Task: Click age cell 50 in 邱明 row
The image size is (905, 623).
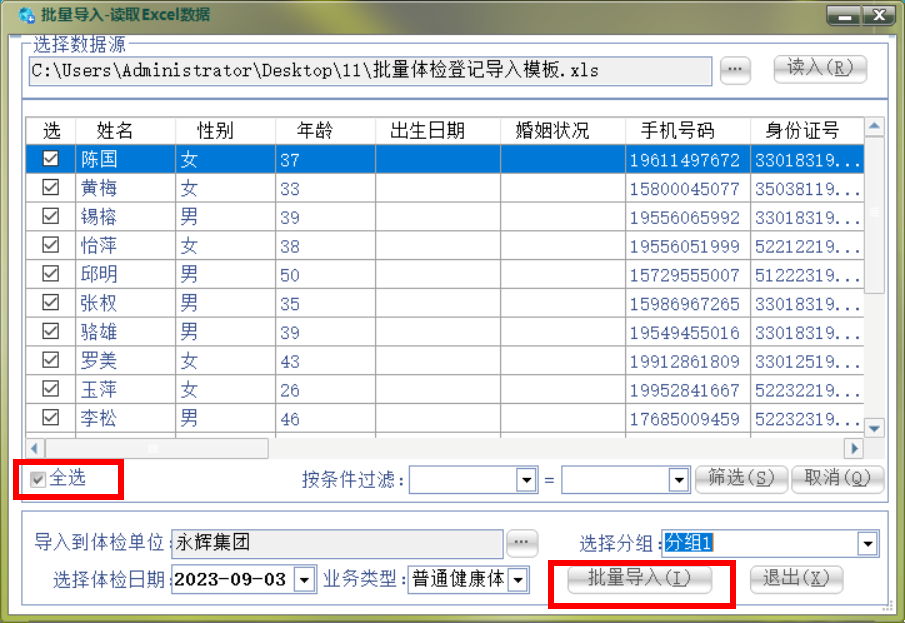Action: 326,274
